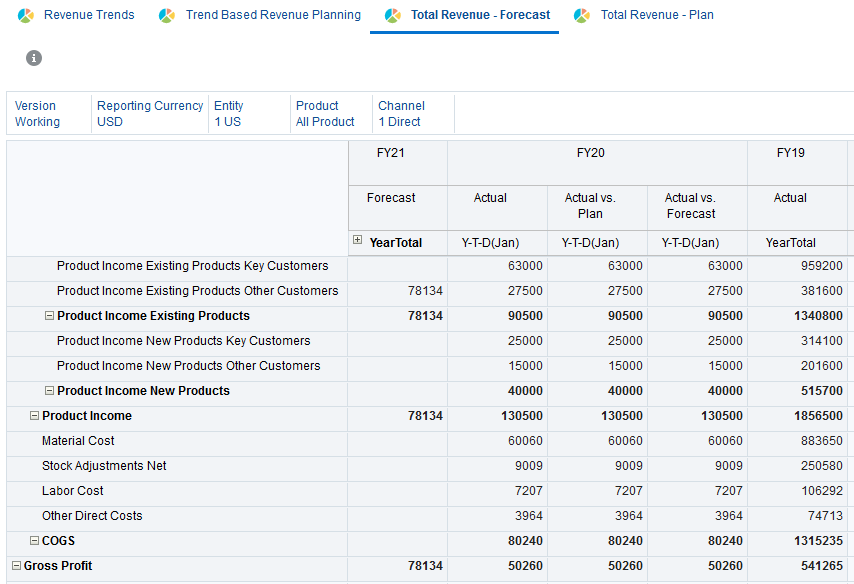Screen dimensions: 854x584
Task: Open the Version Working member selector
Action: tap(37, 113)
